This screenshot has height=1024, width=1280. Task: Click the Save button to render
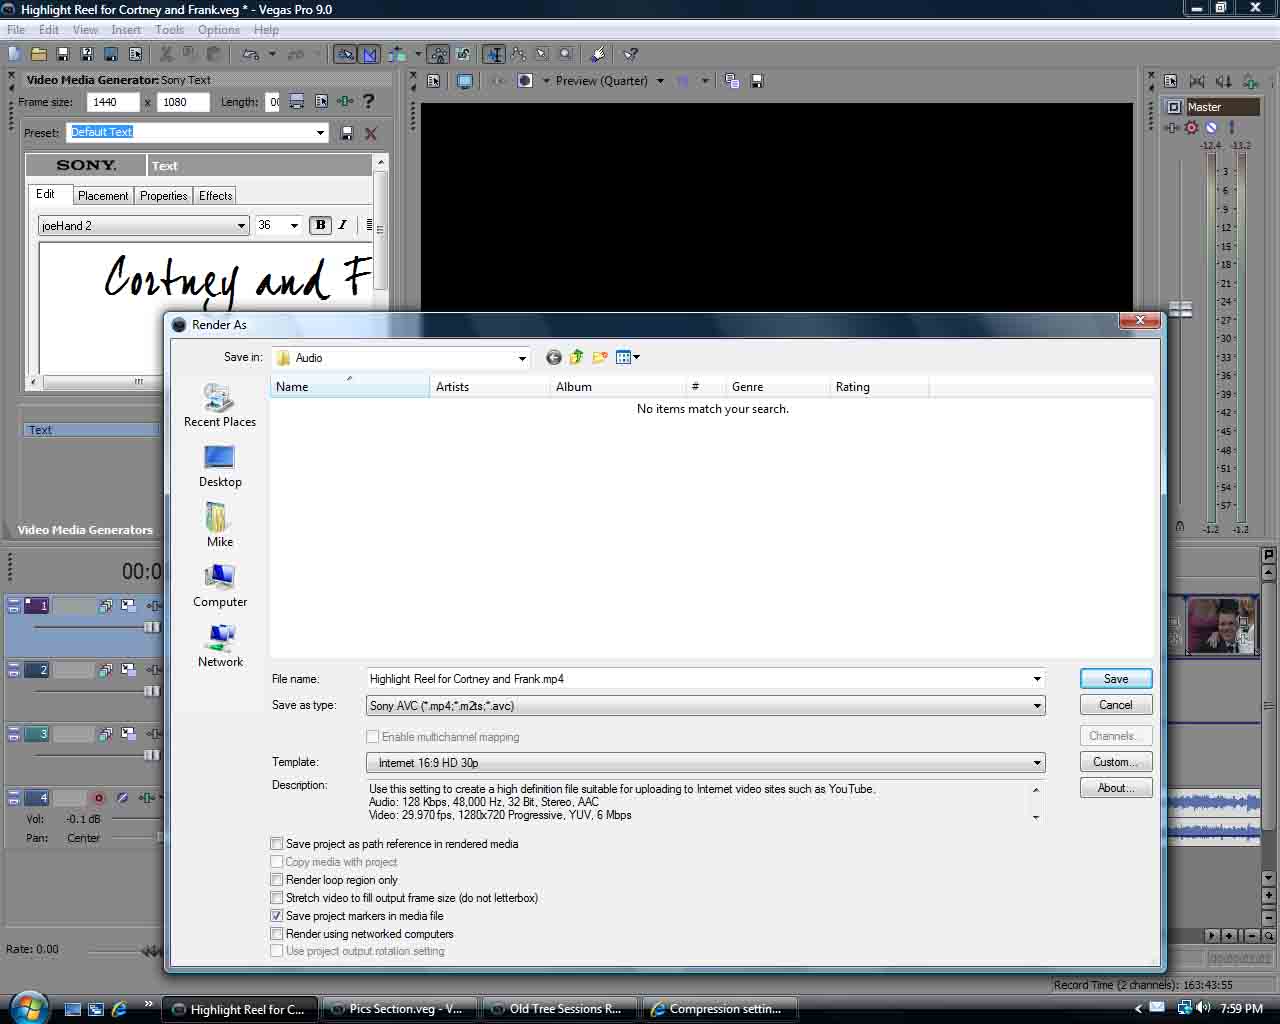(x=1116, y=679)
